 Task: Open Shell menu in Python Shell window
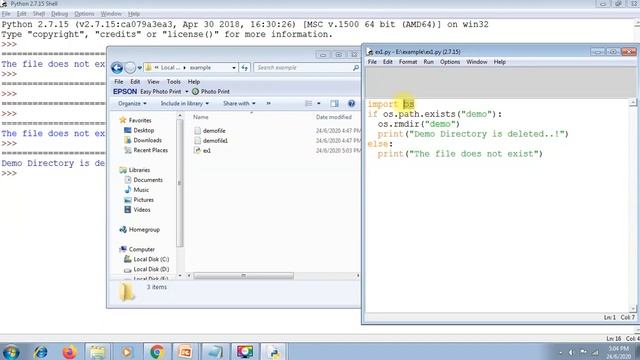coord(39,14)
